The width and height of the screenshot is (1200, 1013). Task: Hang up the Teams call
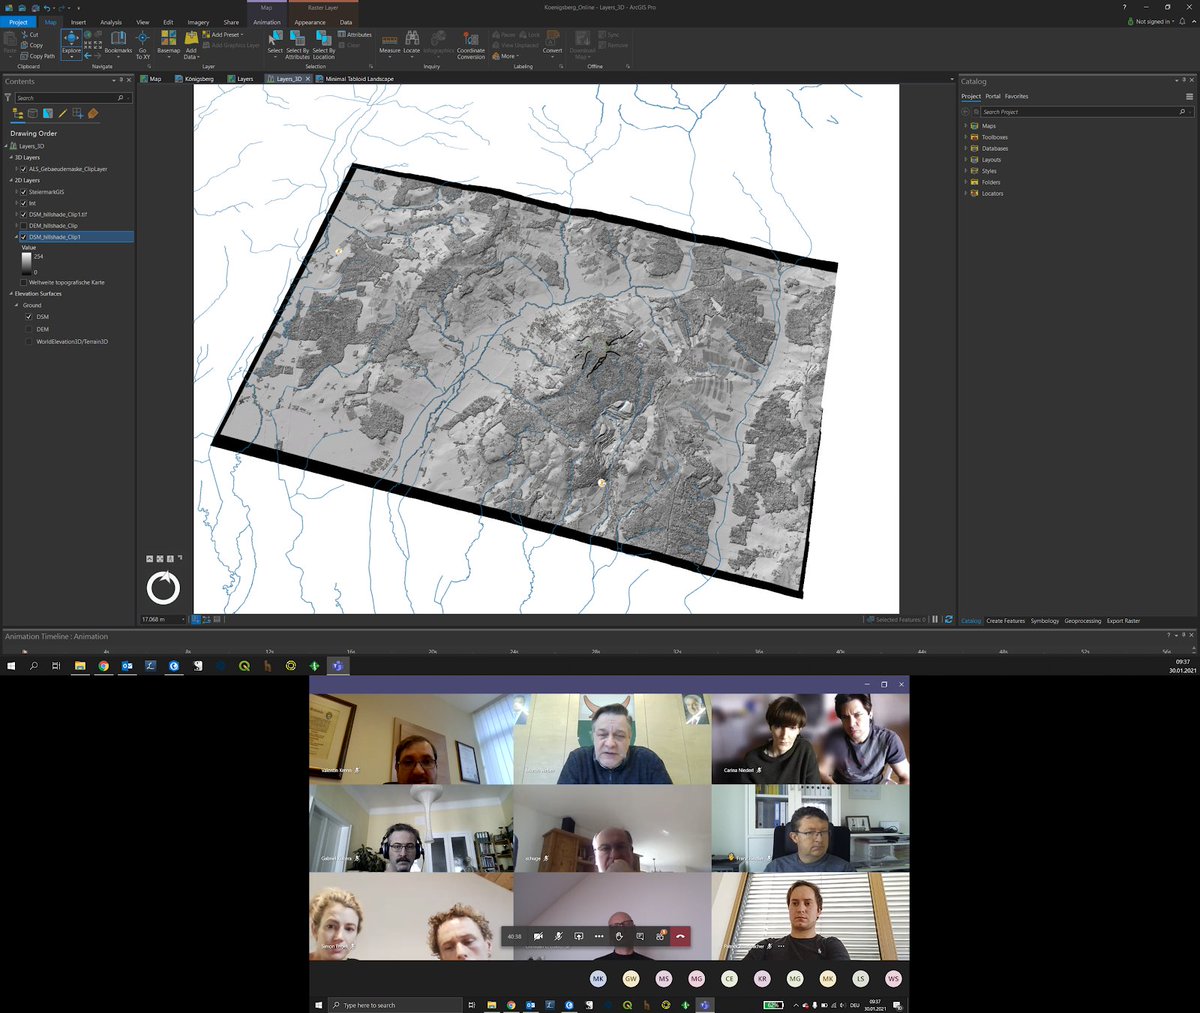pos(680,937)
